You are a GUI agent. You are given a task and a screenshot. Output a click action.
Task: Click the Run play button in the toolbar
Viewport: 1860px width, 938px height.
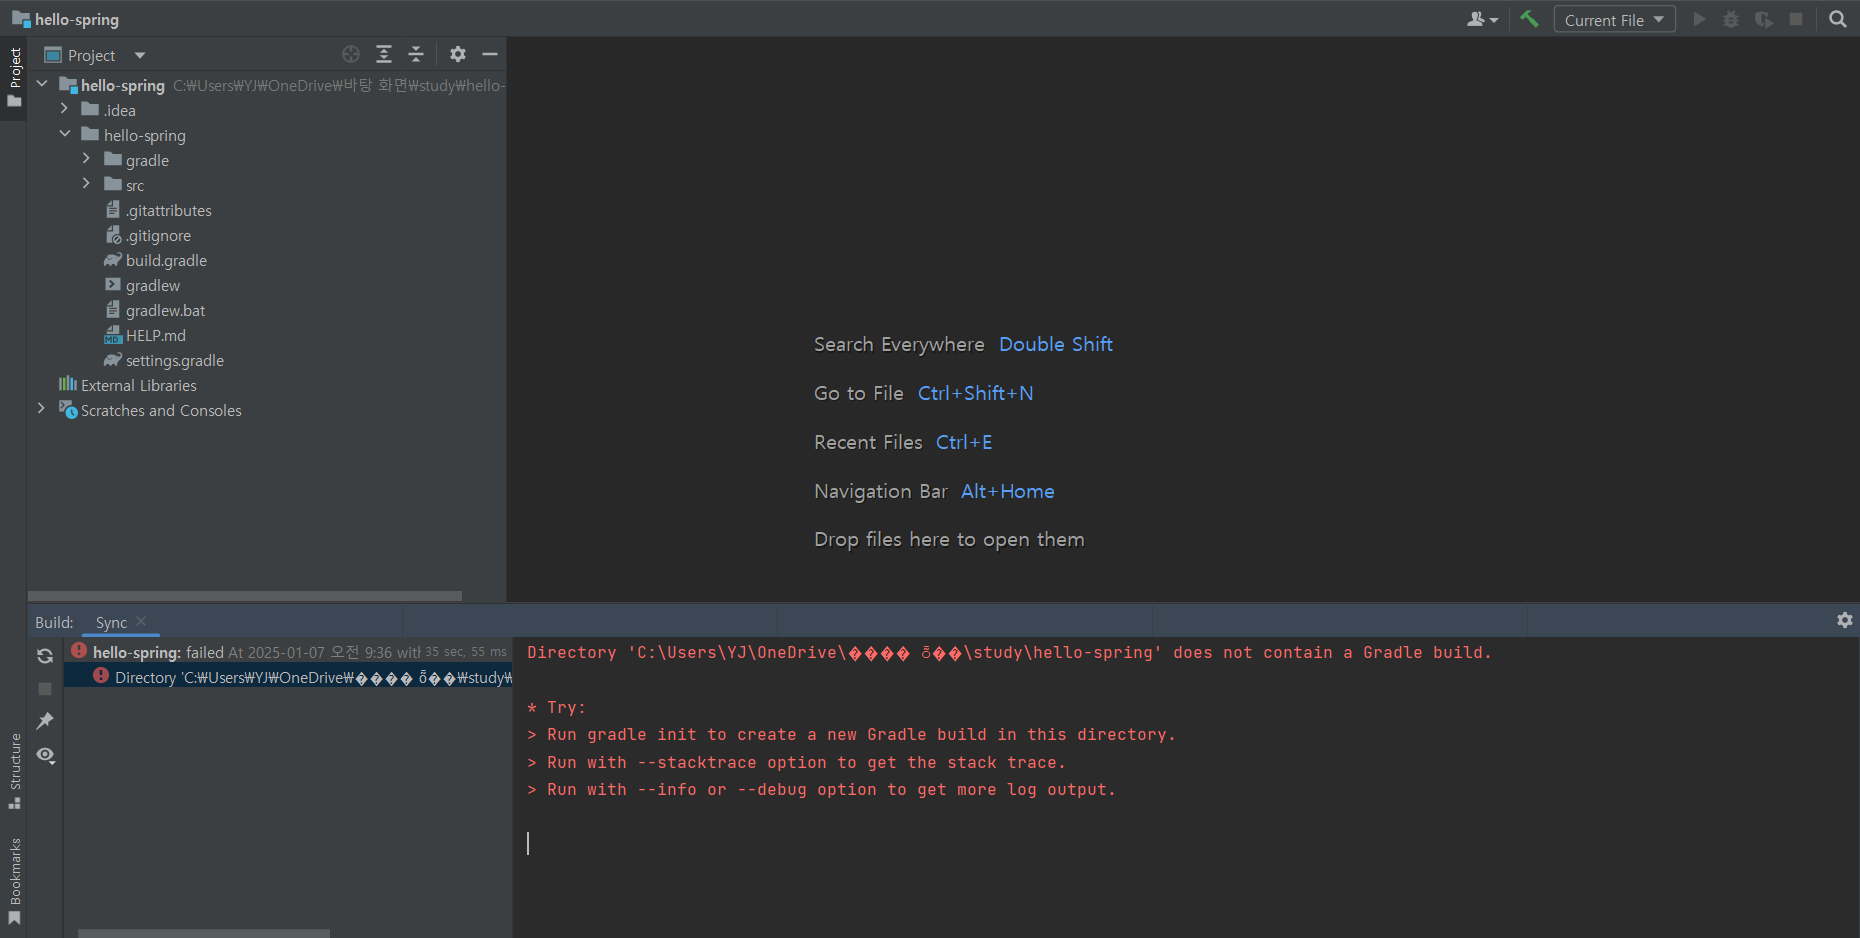click(x=1698, y=19)
